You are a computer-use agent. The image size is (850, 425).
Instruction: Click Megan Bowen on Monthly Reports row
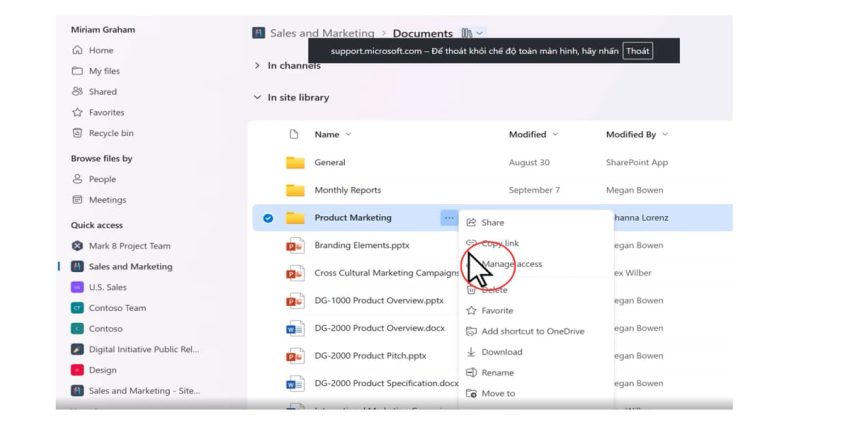[x=634, y=190]
